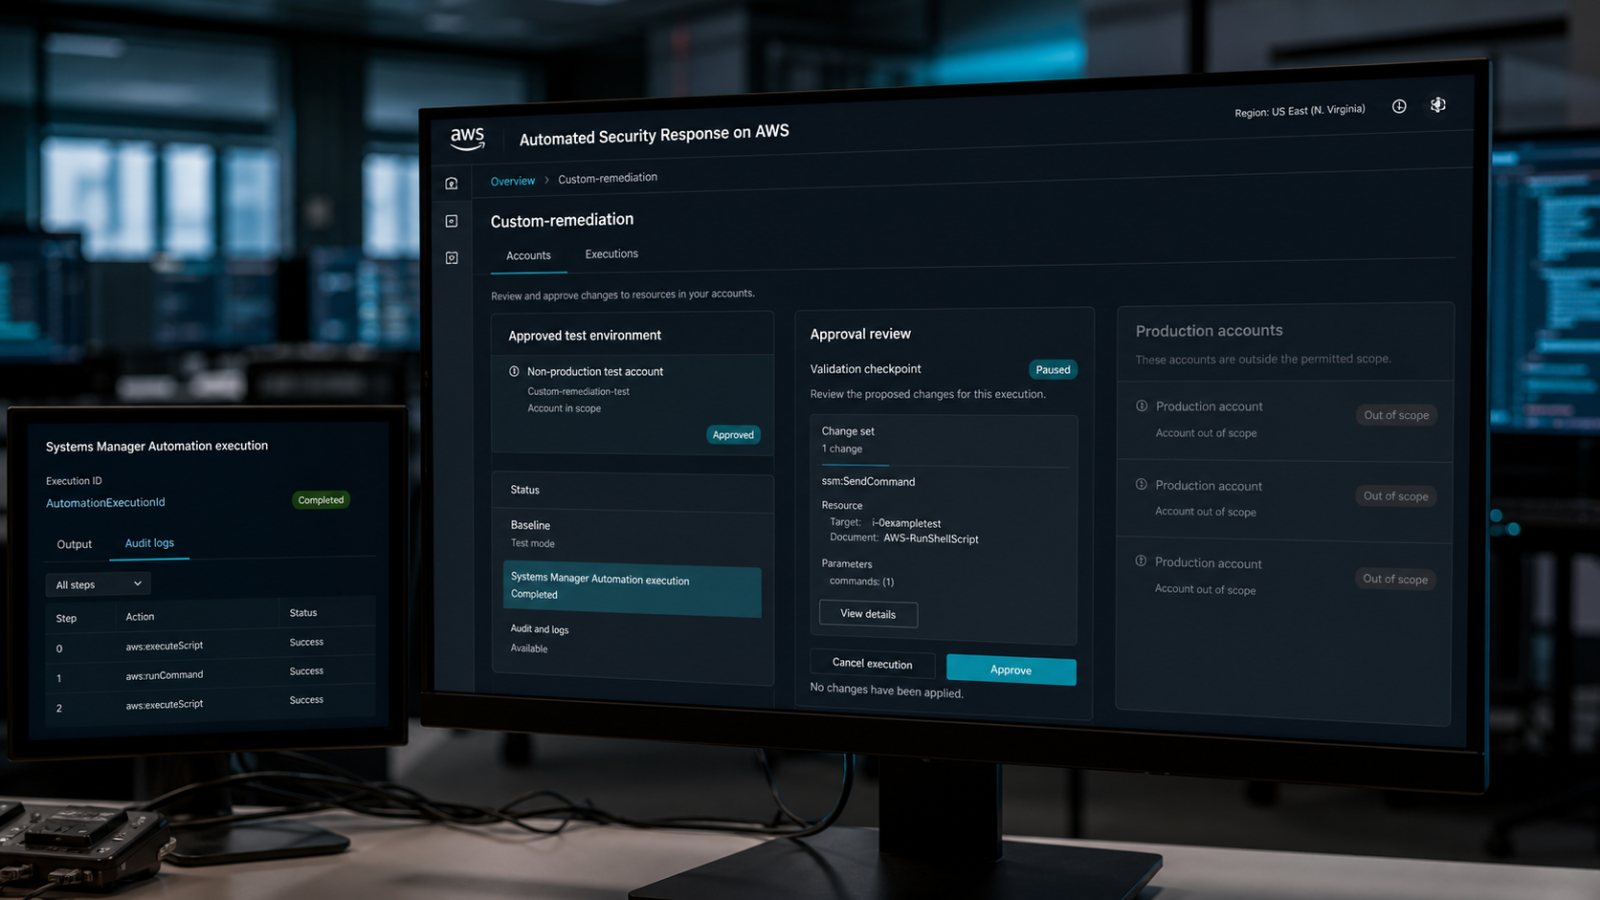Click the Action column header in steps table

(140, 617)
